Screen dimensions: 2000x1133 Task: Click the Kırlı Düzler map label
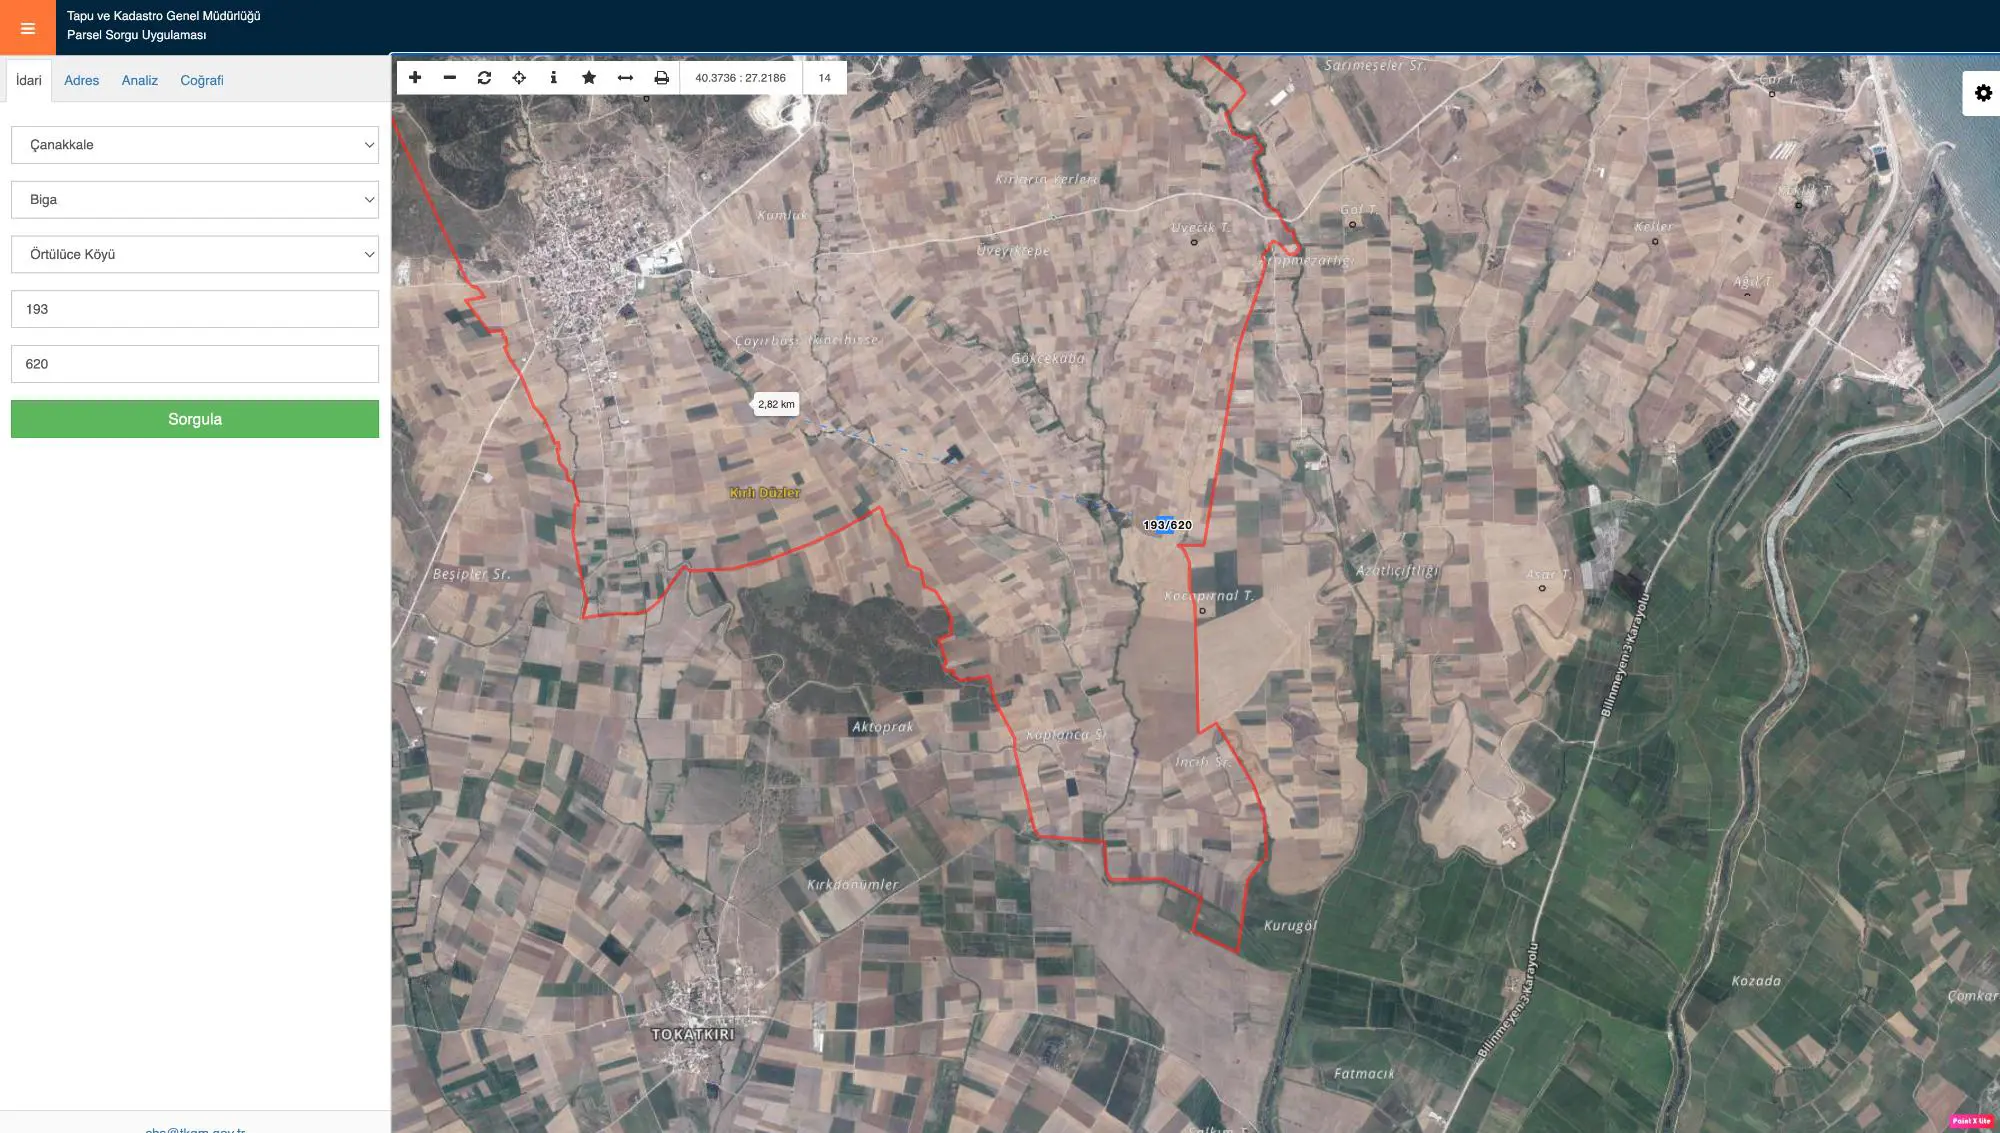tap(765, 493)
